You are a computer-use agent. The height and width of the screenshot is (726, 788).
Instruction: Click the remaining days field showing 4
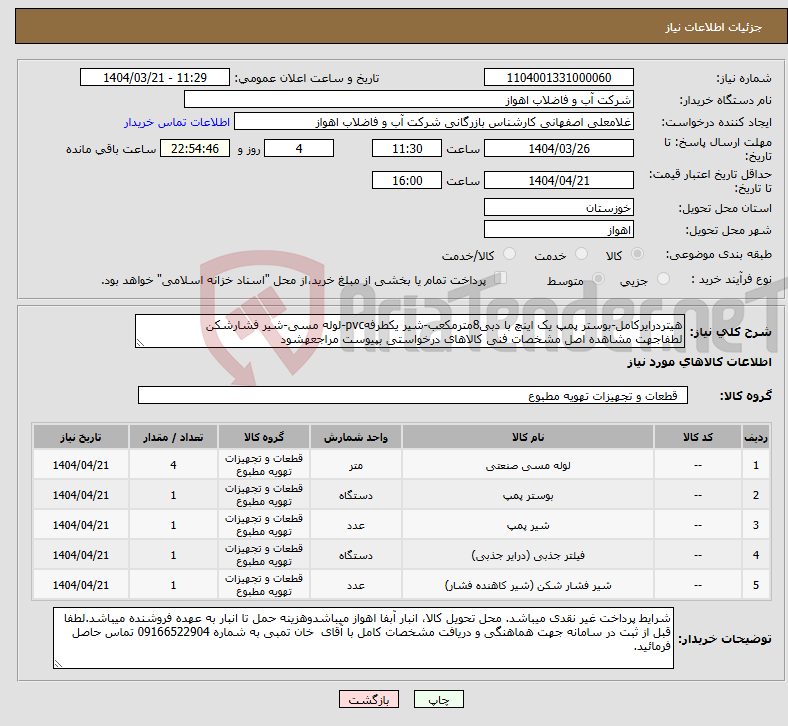click(x=299, y=149)
